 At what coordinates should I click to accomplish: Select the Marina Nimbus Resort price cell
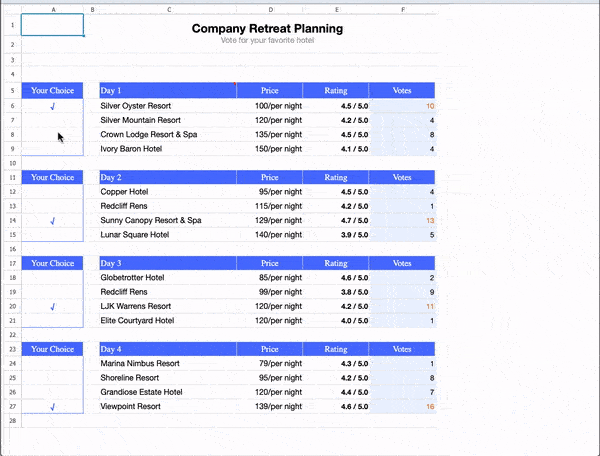point(269,364)
